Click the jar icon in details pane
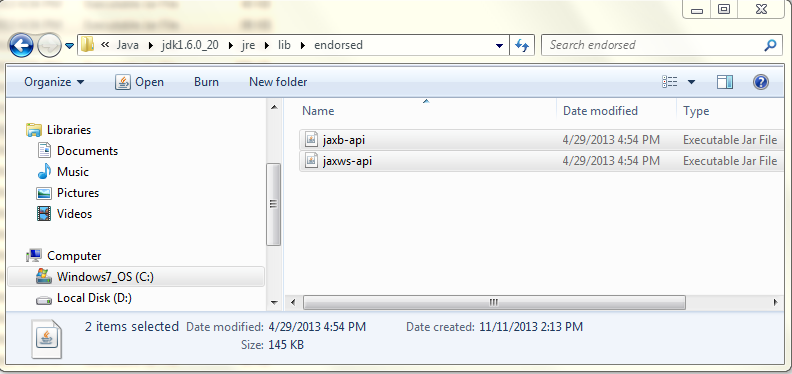 (47, 339)
